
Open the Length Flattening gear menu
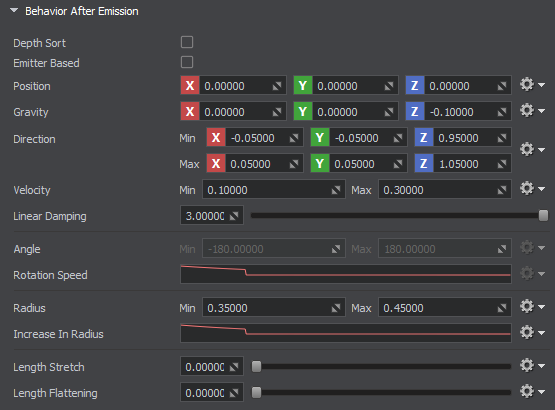(x=532, y=392)
